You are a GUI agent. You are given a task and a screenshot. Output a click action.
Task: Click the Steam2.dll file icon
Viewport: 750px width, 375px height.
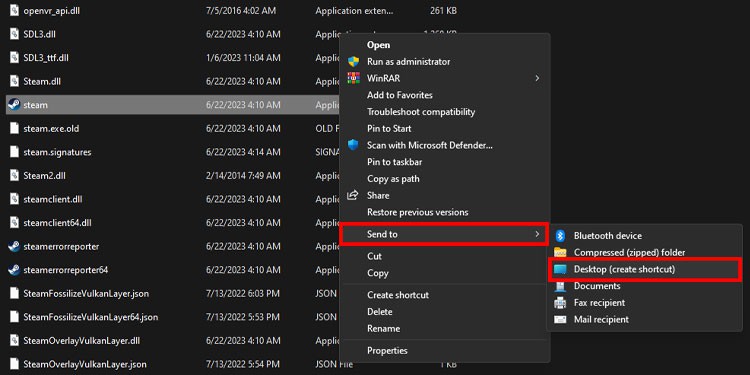click(14, 176)
